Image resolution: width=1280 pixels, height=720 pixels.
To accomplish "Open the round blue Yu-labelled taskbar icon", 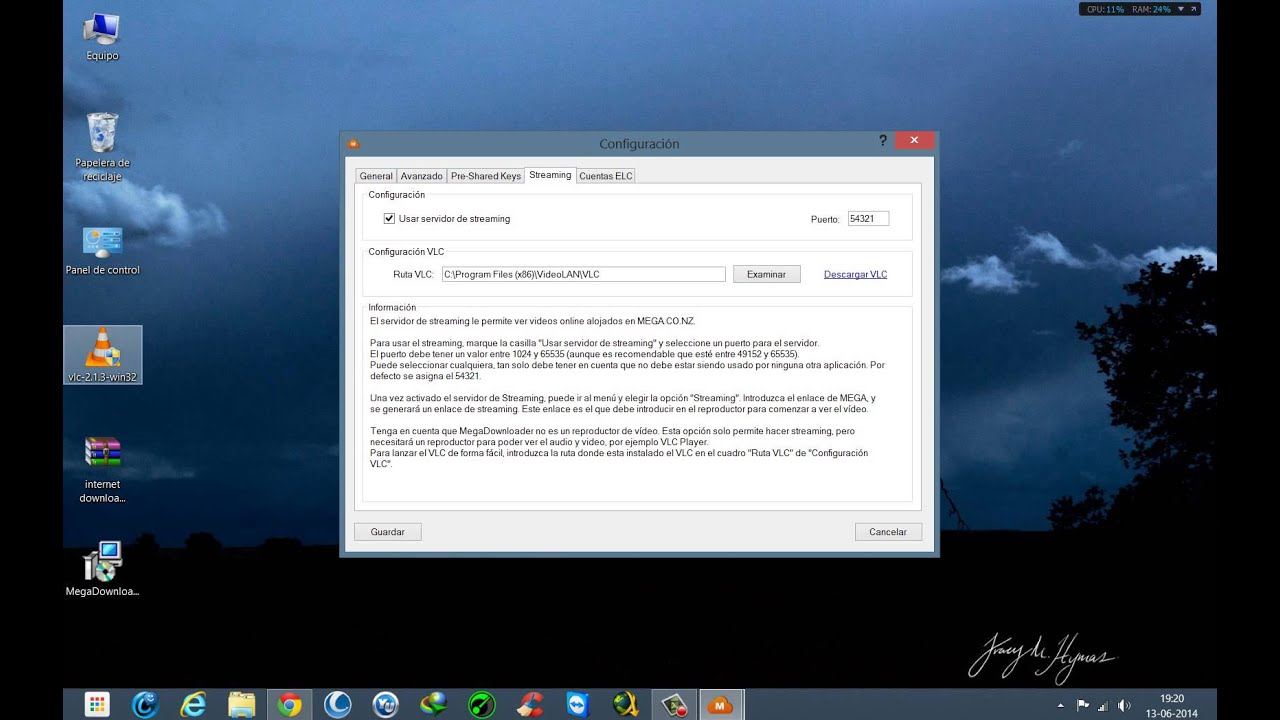I will tap(386, 704).
